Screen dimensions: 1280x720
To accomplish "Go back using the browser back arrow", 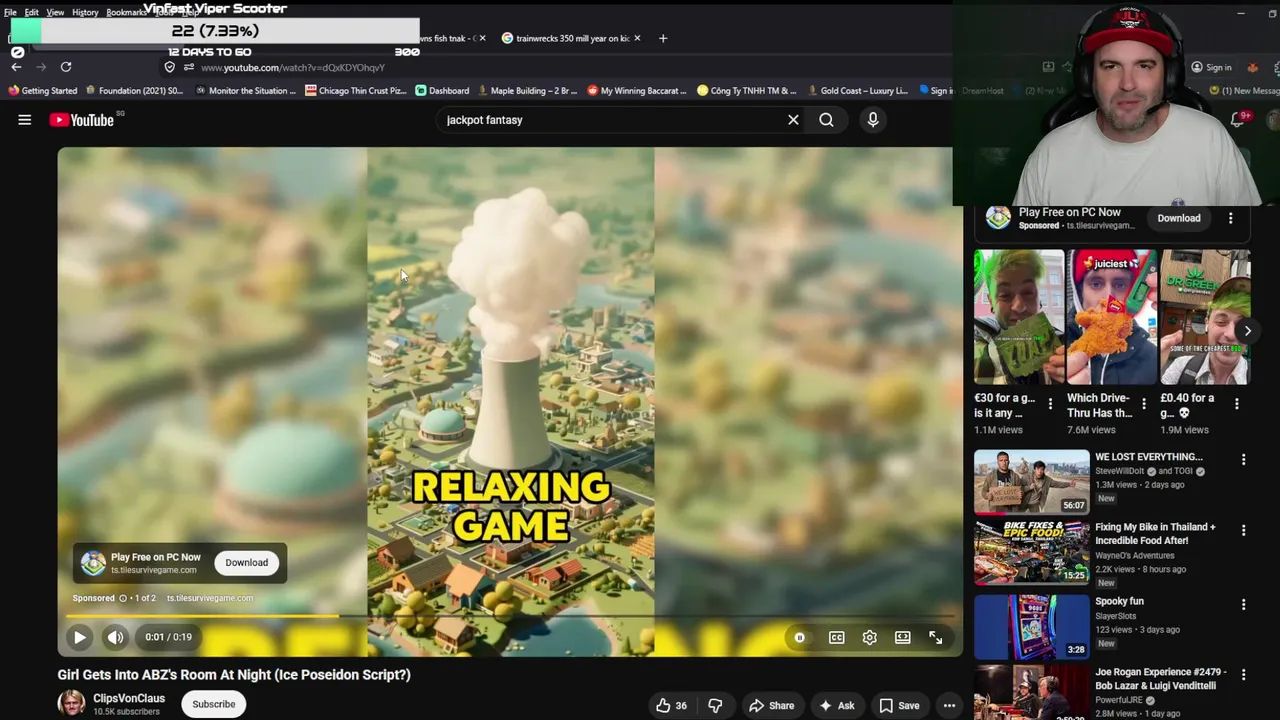I will [x=16, y=67].
